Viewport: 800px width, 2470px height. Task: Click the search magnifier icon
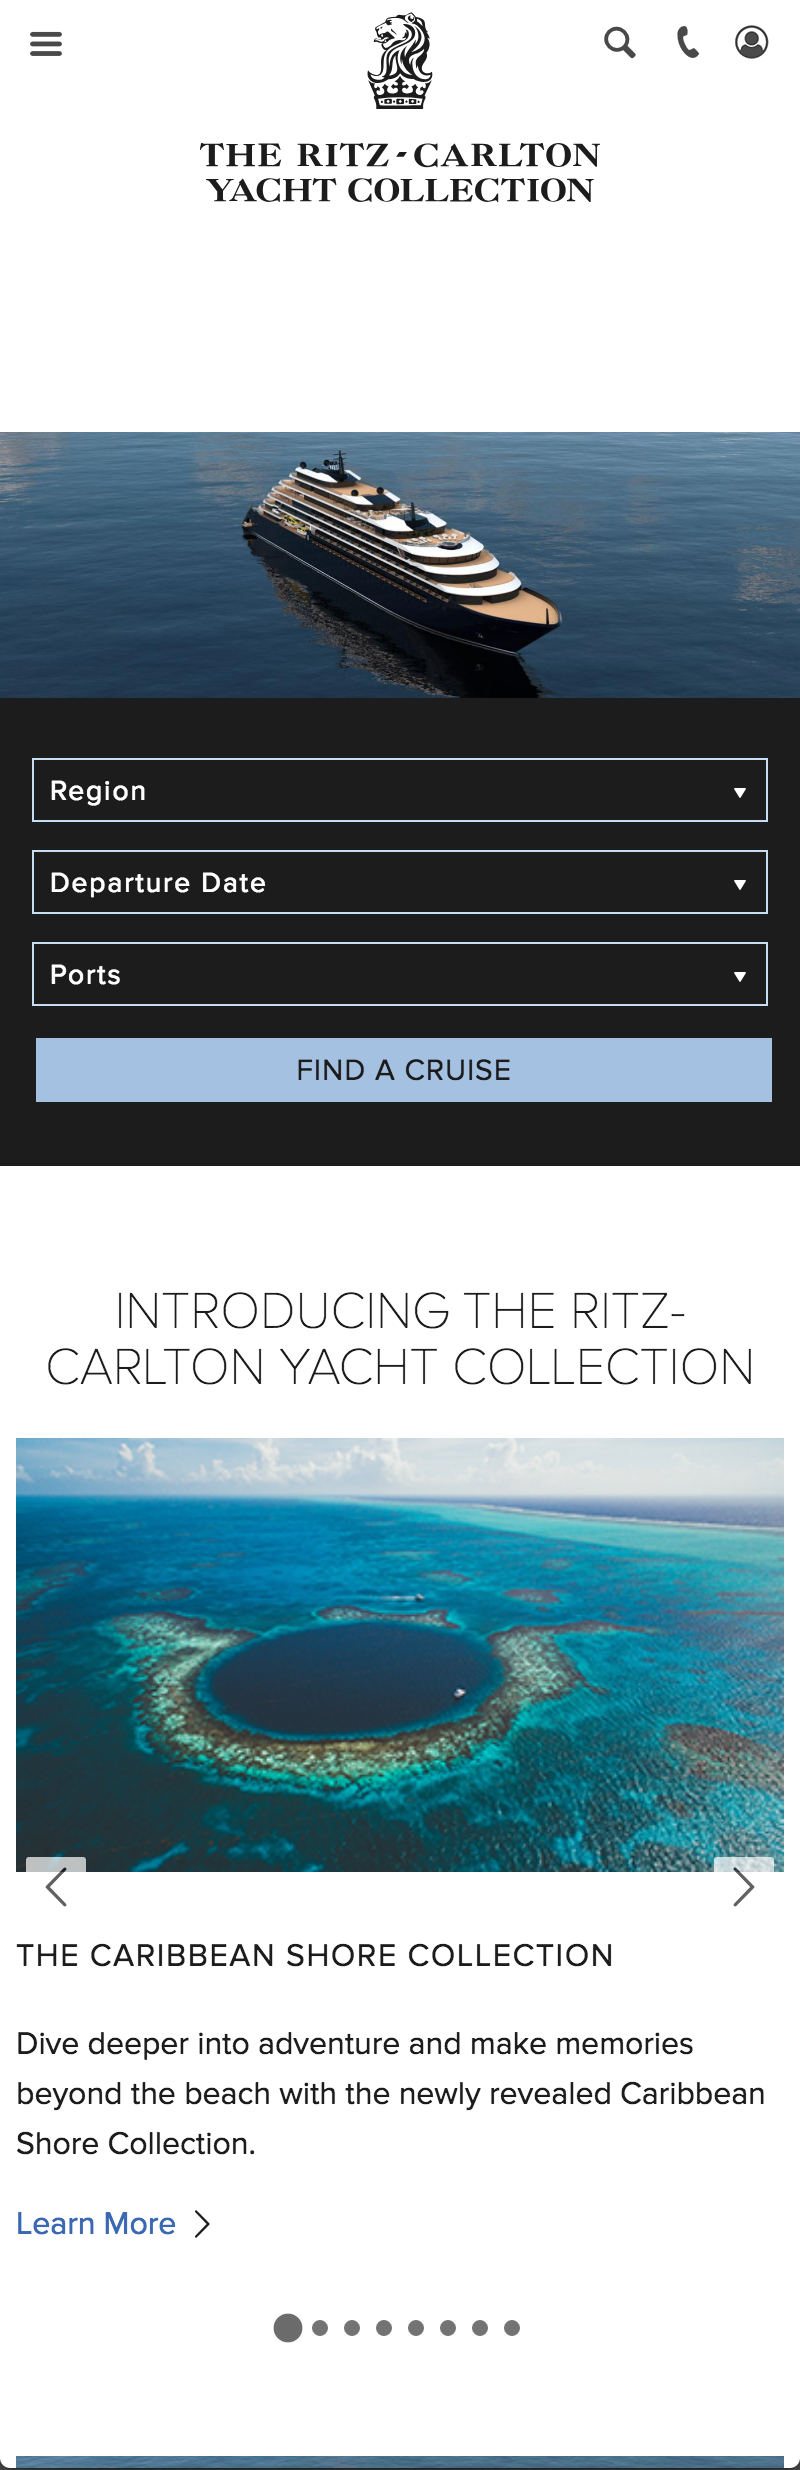pyautogui.click(x=620, y=42)
